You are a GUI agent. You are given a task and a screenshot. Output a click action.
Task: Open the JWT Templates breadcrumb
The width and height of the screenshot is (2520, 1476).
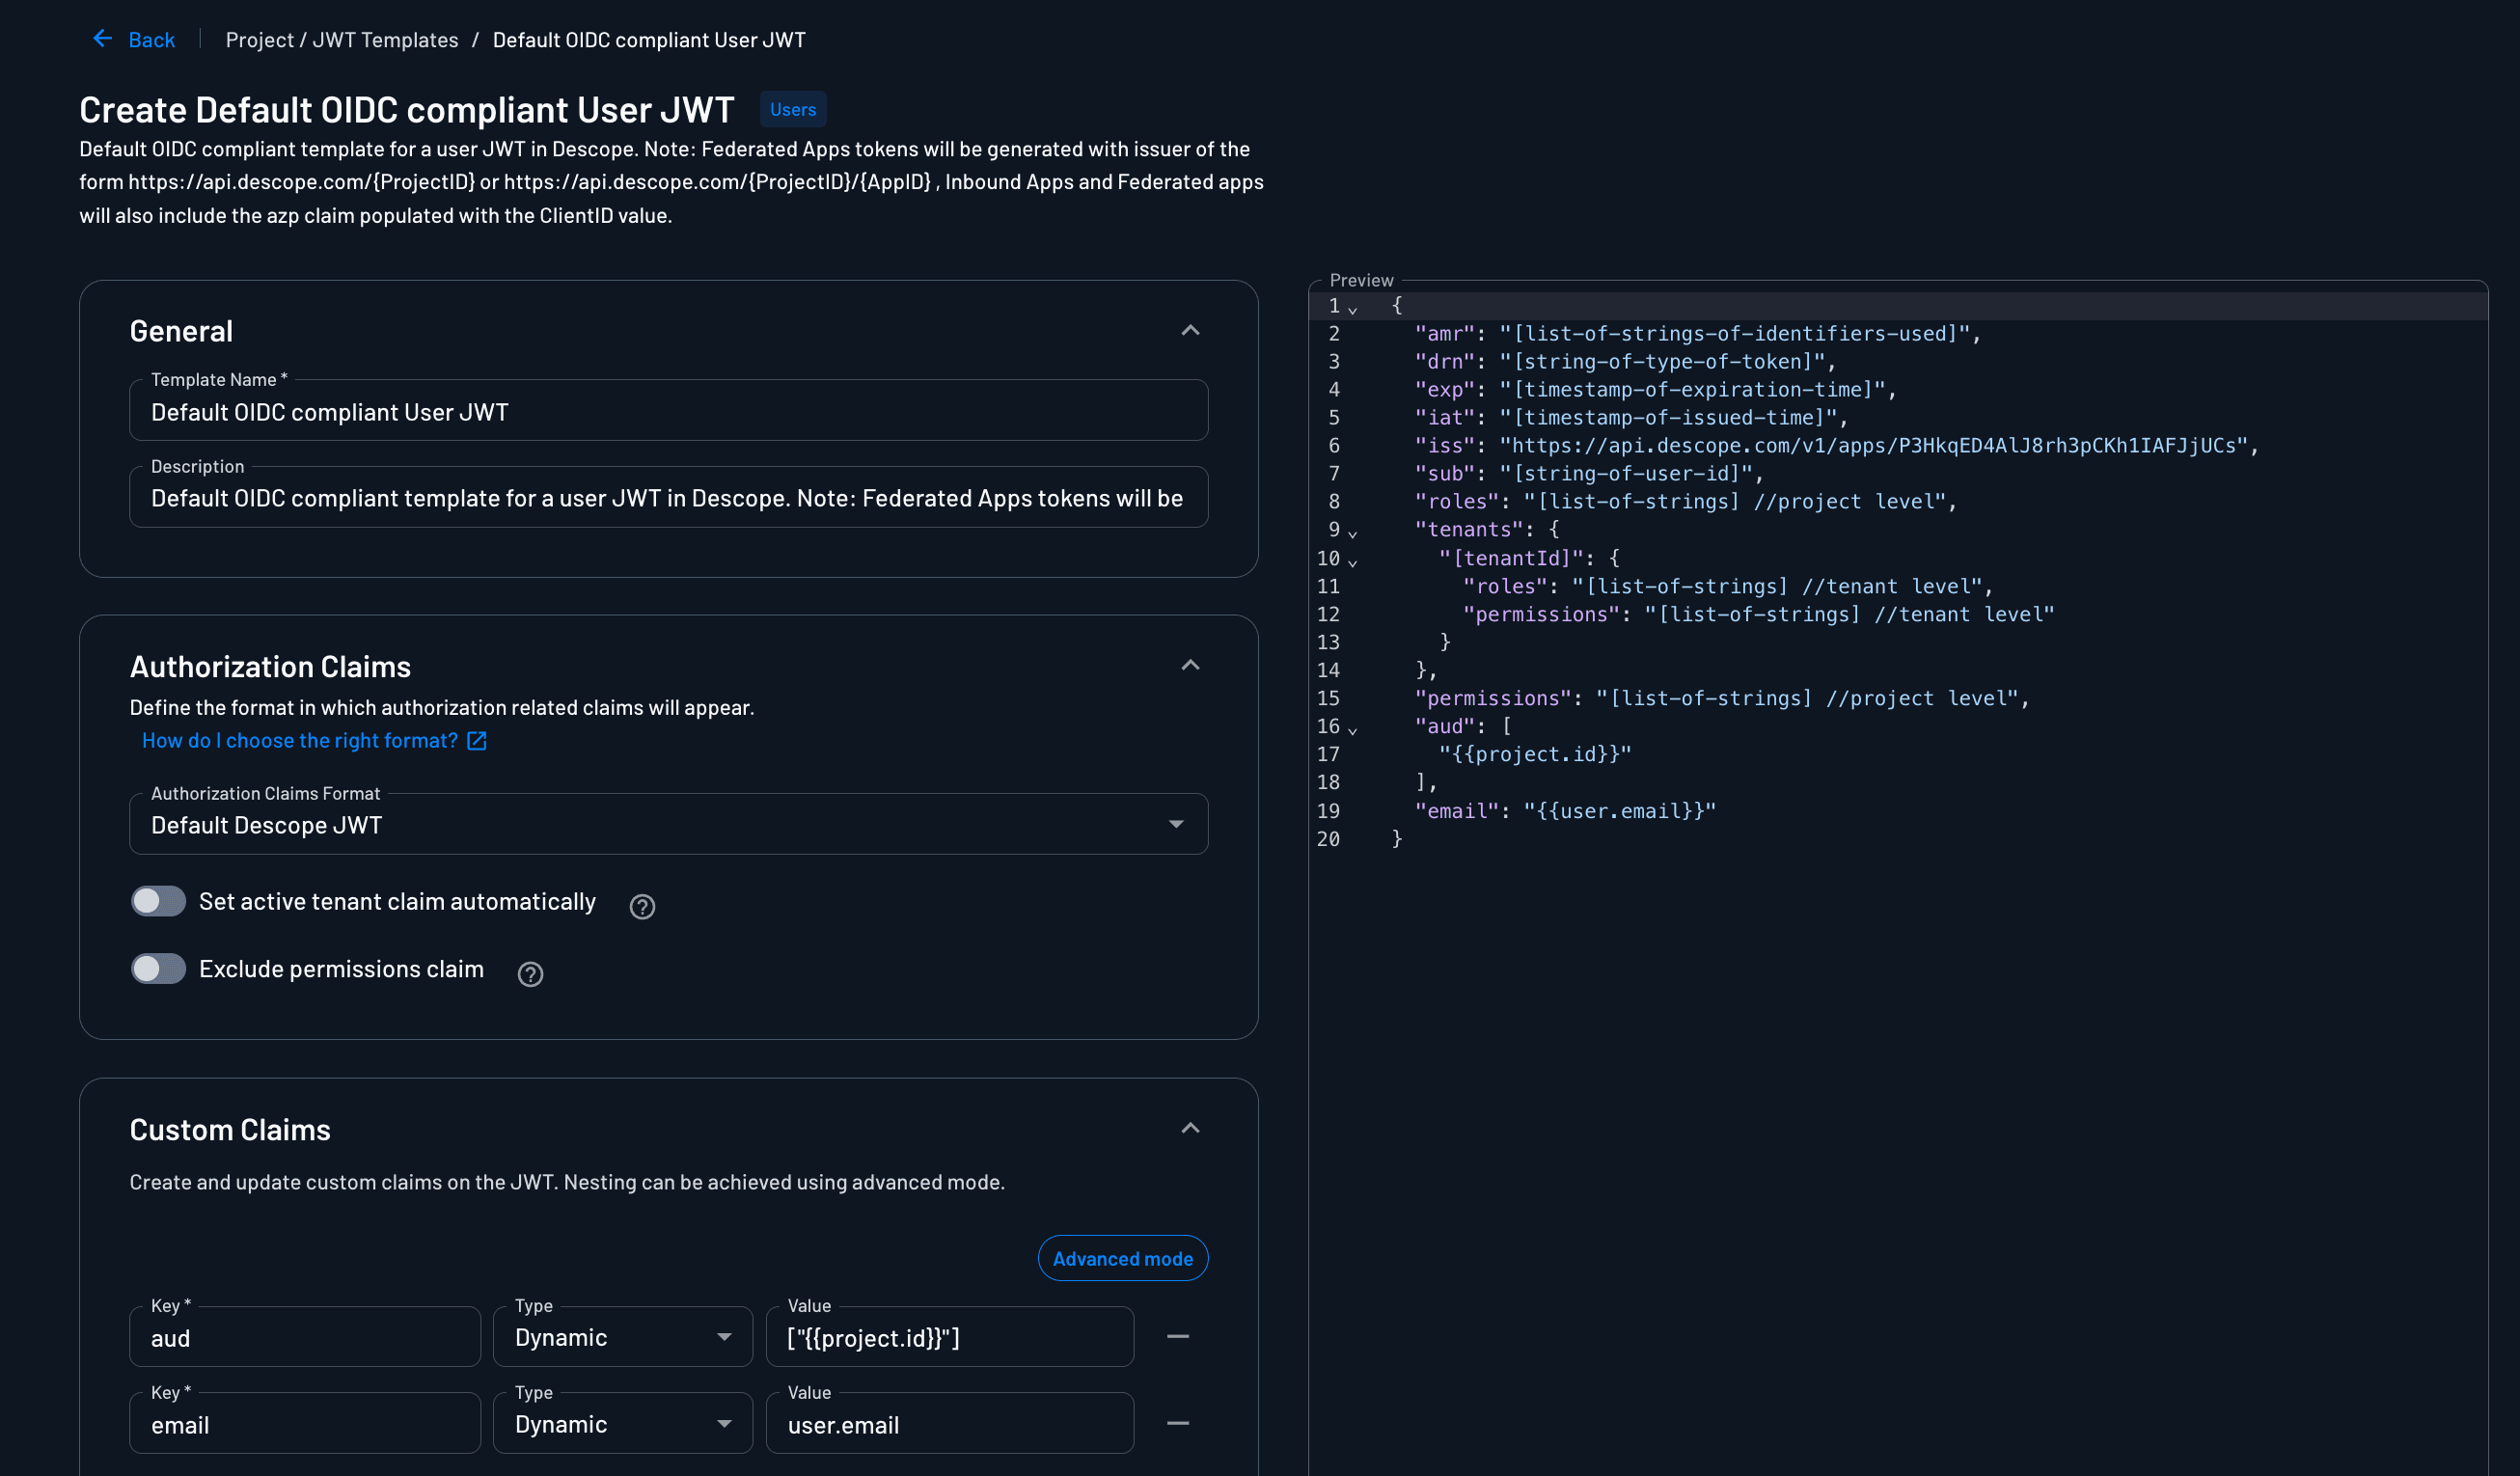(x=385, y=40)
